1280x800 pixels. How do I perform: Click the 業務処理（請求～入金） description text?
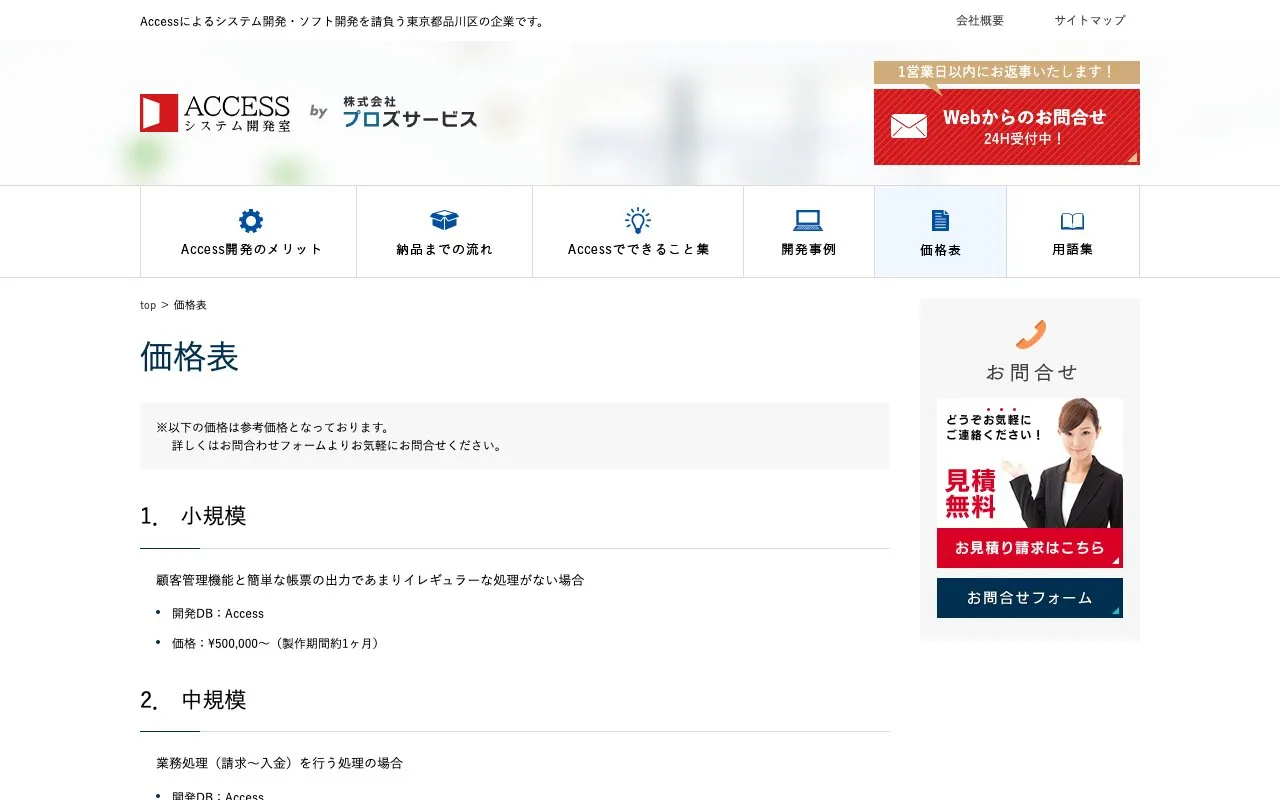click(280, 763)
